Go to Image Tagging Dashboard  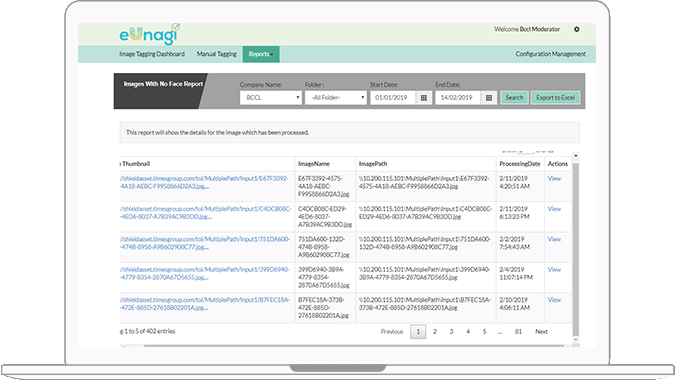(152, 54)
